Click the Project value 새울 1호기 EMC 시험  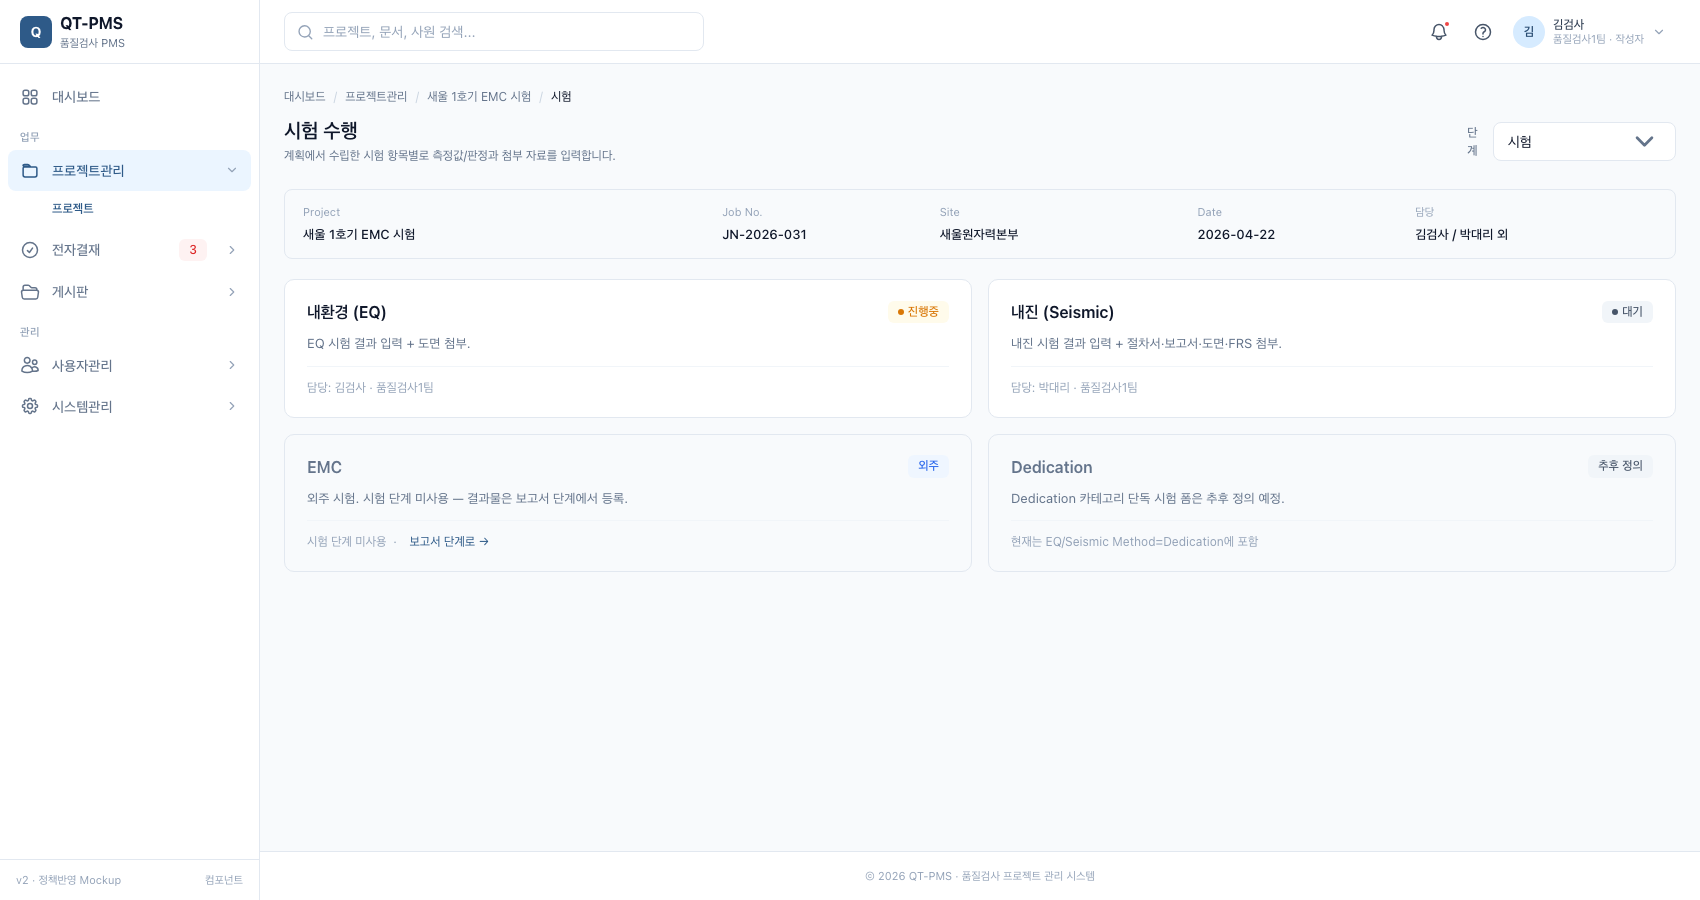coord(359,234)
